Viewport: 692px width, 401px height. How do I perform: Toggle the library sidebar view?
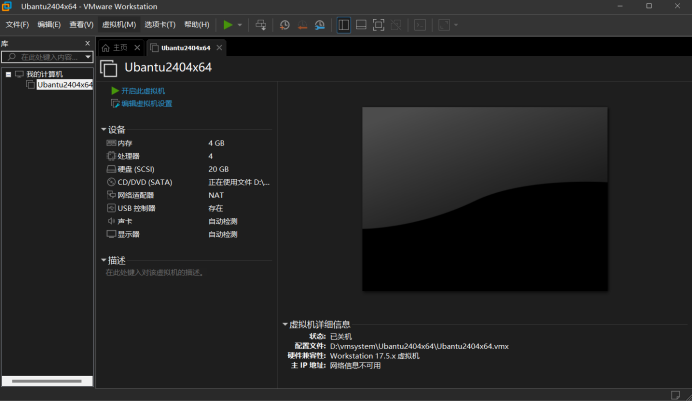[x=343, y=25]
